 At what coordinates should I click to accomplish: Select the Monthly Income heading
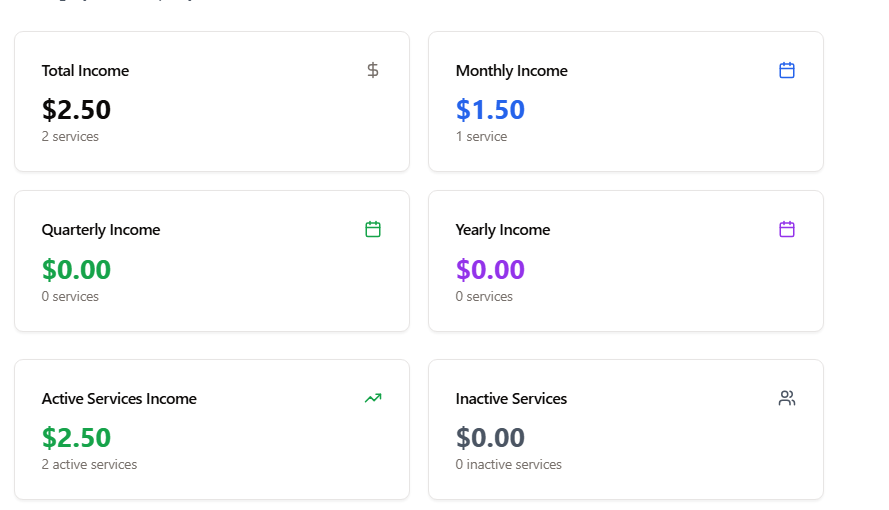point(511,71)
